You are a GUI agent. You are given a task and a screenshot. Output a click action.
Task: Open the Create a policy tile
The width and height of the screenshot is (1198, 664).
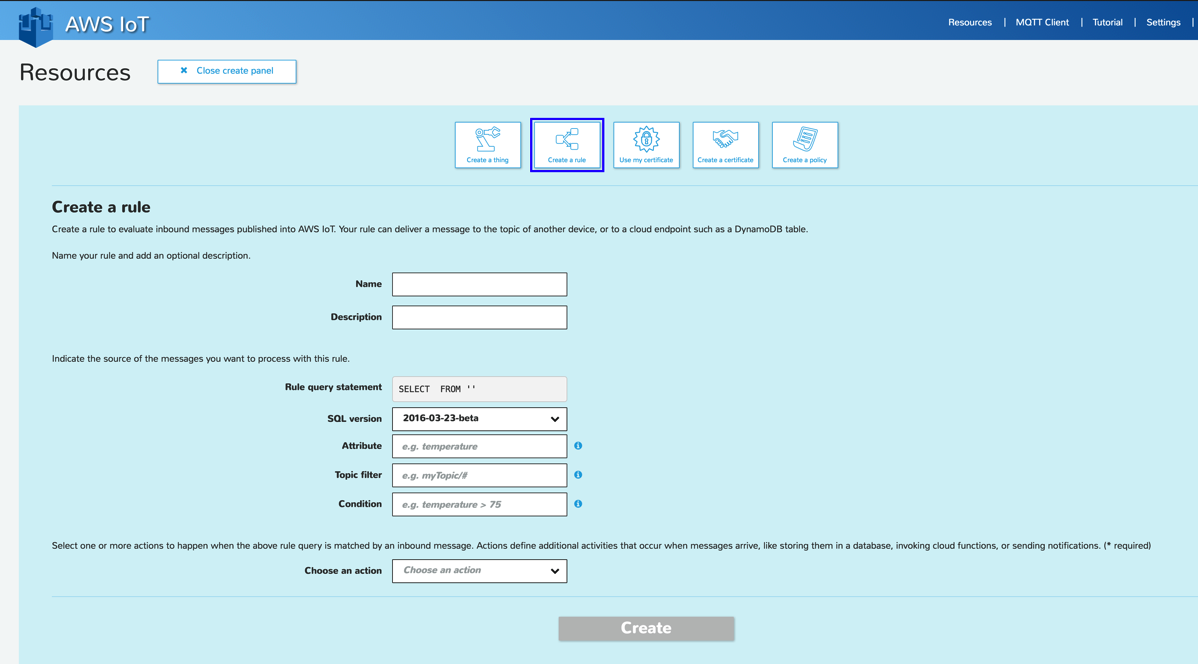[x=805, y=145]
